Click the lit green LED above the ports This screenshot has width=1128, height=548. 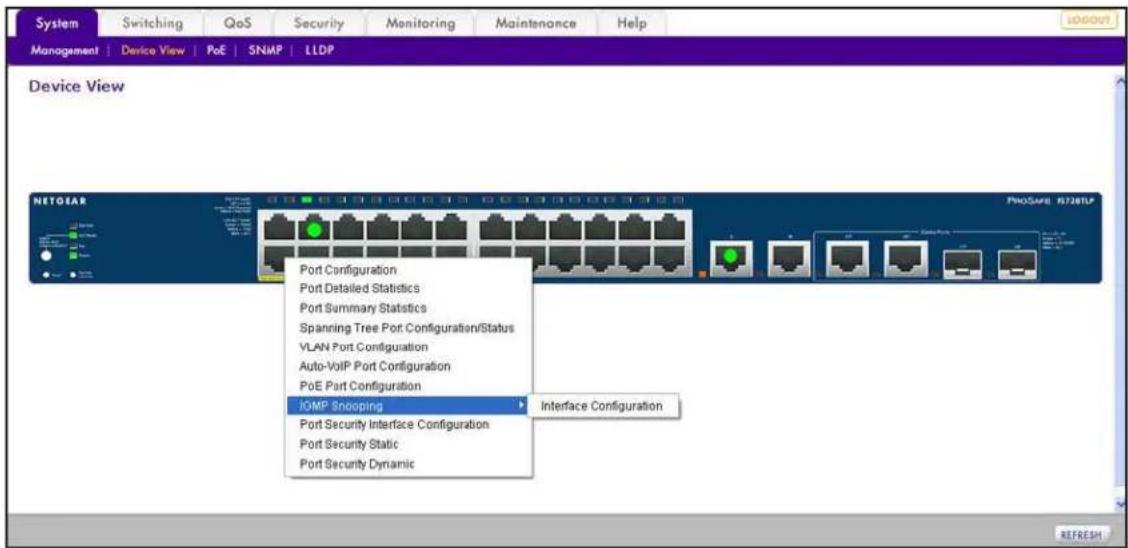pyautogui.click(x=307, y=198)
